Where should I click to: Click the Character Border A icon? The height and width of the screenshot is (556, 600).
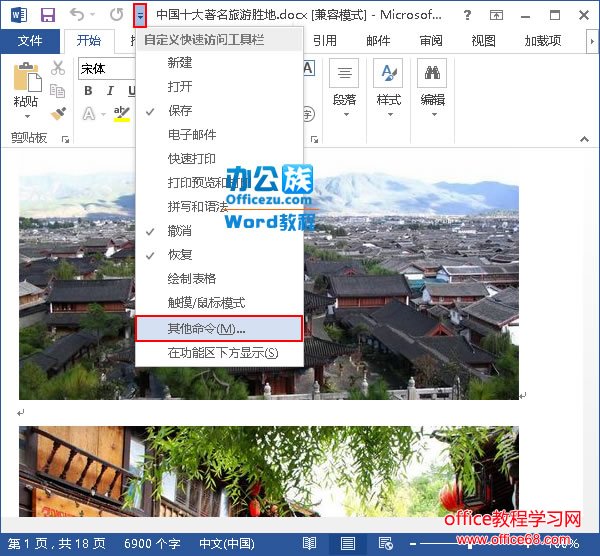tap(309, 68)
